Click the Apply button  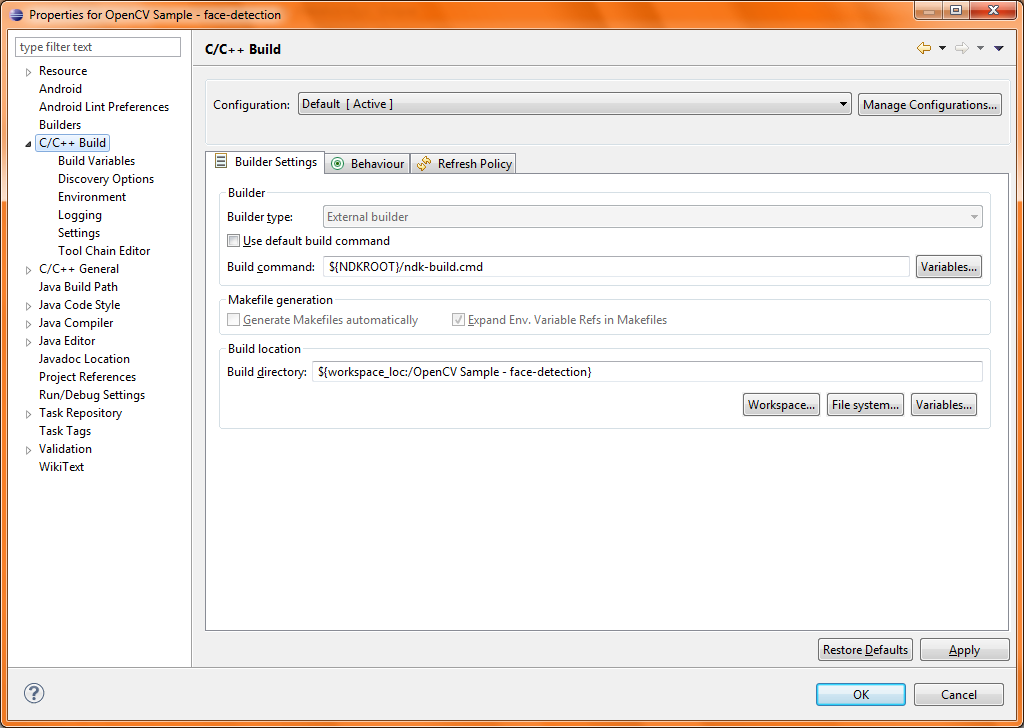click(x=965, y=650)
